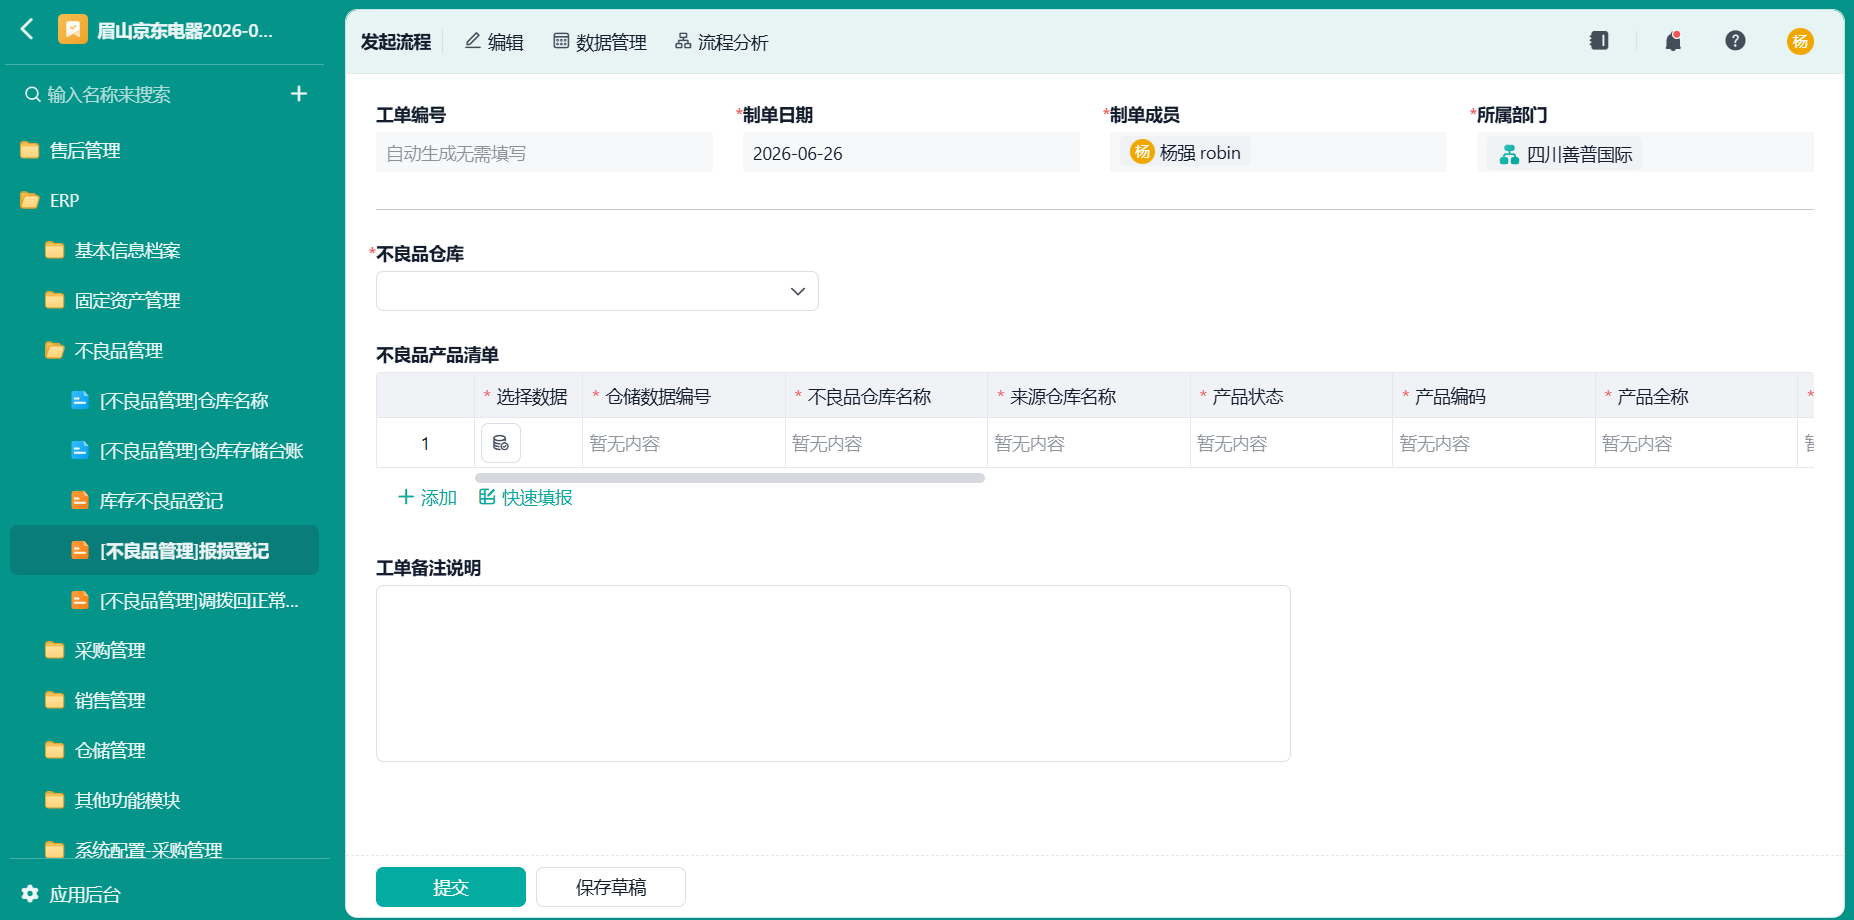The image size is (1854, 920).
Task: Click the back arrow icon
Action: [x=27, y=29]
